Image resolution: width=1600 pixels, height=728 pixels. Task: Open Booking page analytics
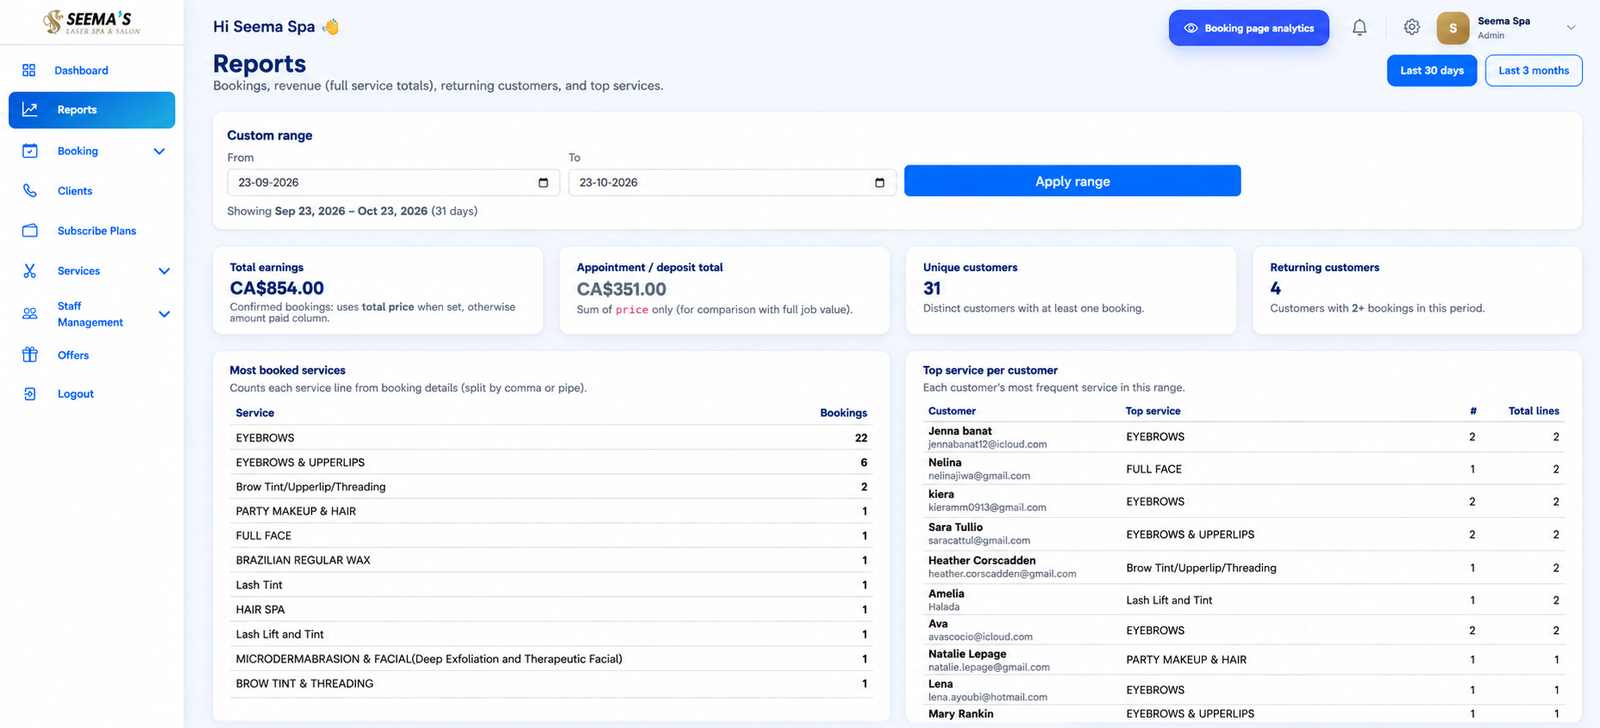pyautogui.click(x=1249, y=28)
